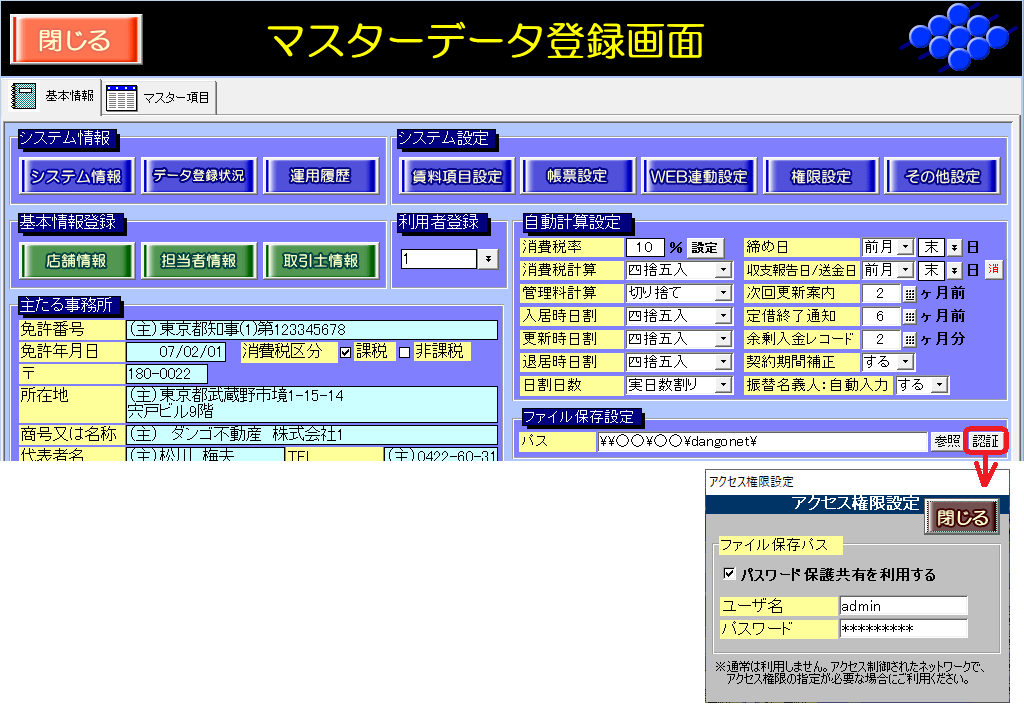Click the 基本情報 notebook tab icon
The height and width of the screenshot is (707, 1024).
pos(23,97)
